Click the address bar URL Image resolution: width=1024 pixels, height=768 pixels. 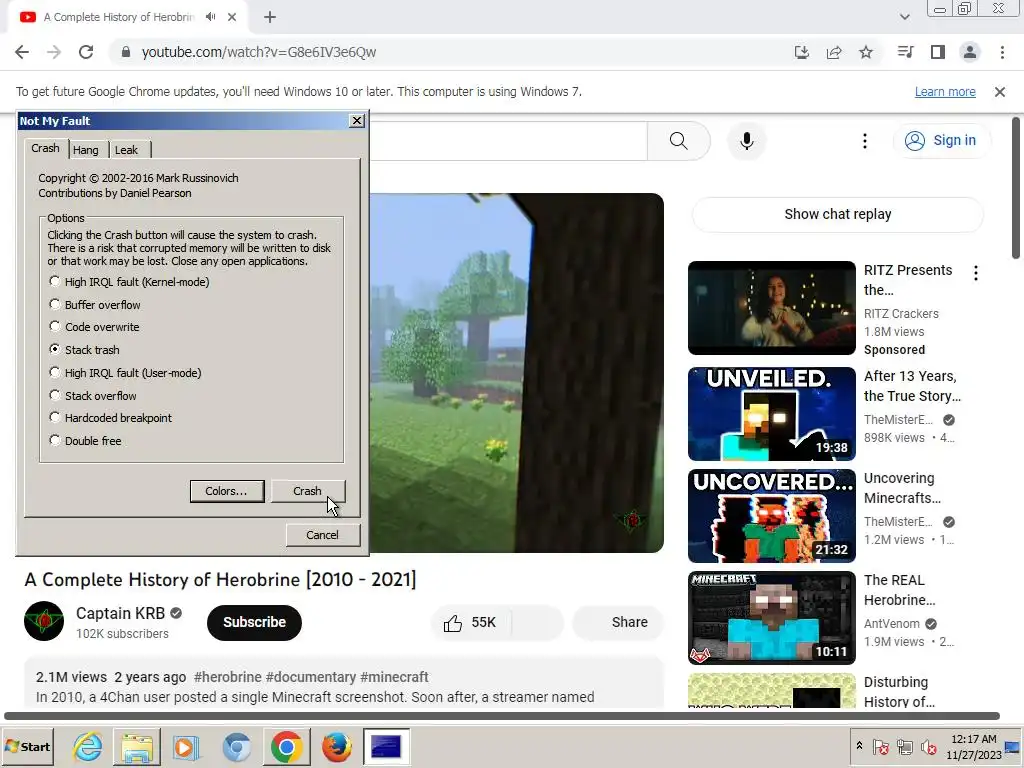pos(259,52)
